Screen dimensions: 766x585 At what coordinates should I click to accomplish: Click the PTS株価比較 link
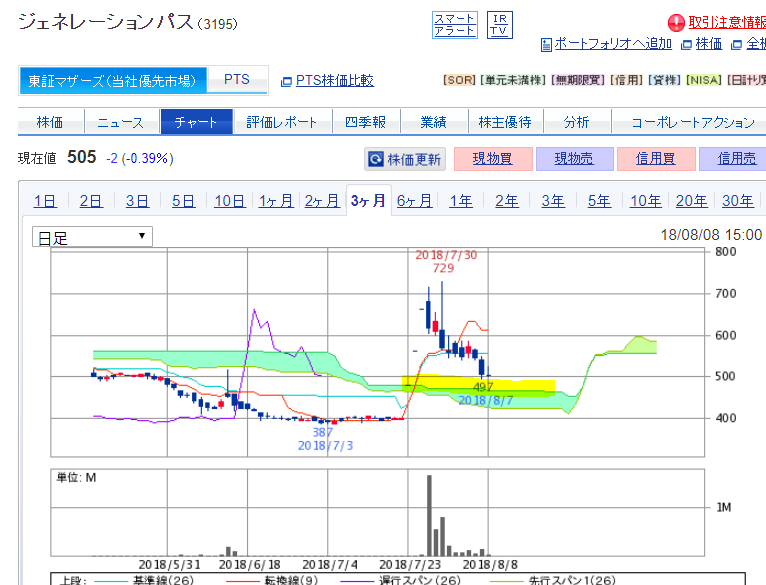(x=334, y=81)
